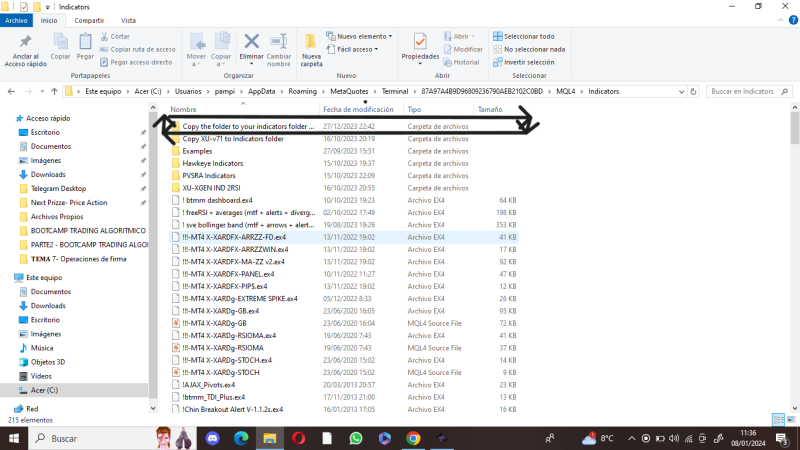Click the Cortar scissors option
Viewport: 800px width, 450px height.
point(115,36)
